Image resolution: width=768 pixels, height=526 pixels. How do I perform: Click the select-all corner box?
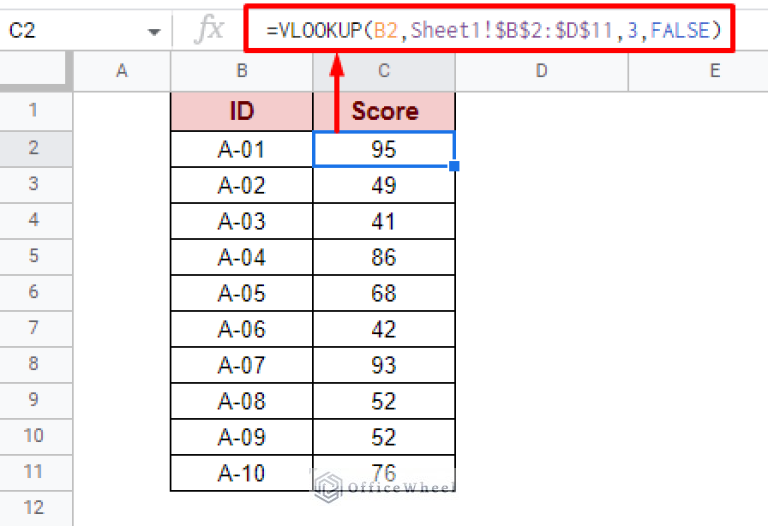tap(35, 71)
